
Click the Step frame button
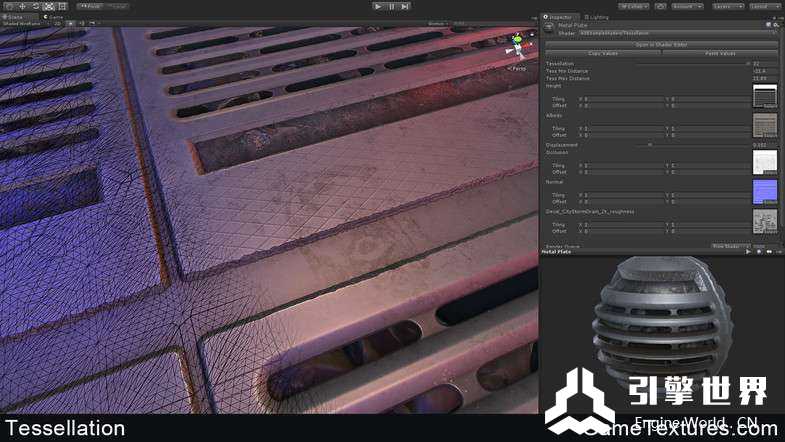coord(405,7)
